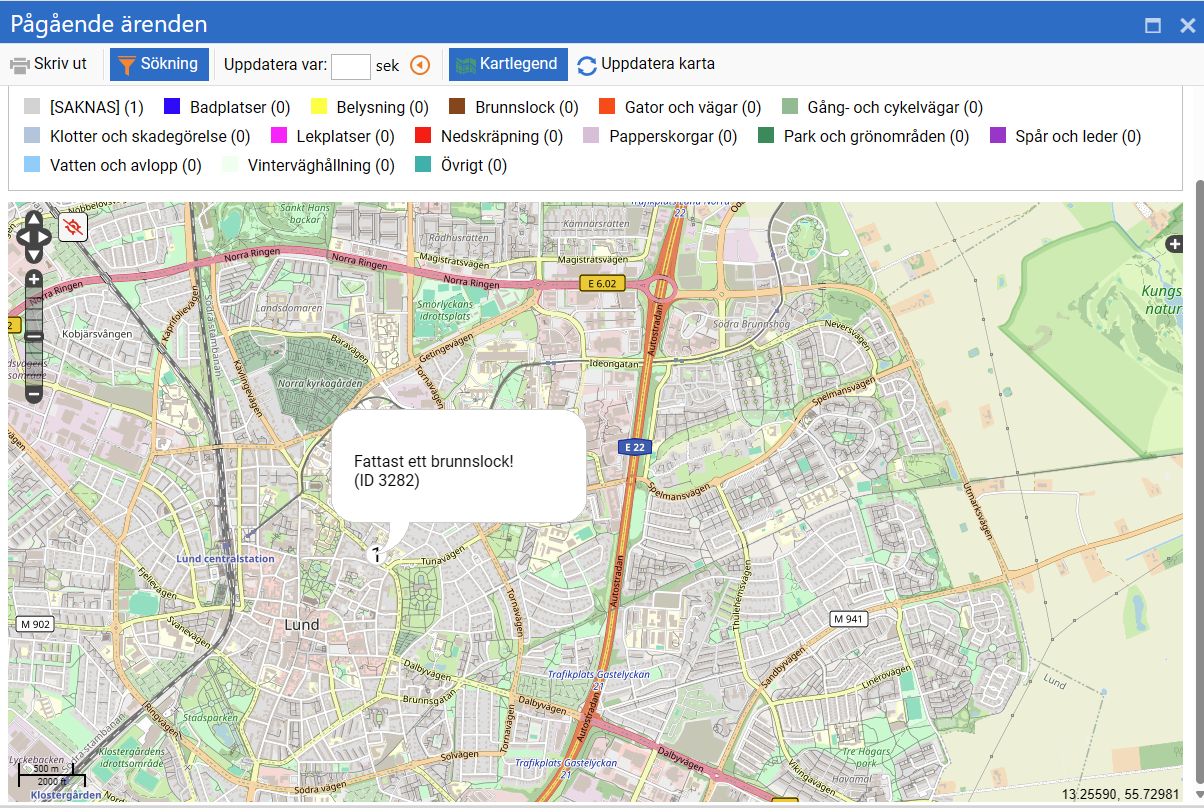Screen dimensions: 1204x808
Task: Toggle the Sökning filter panel
Action: coord(159,65)
